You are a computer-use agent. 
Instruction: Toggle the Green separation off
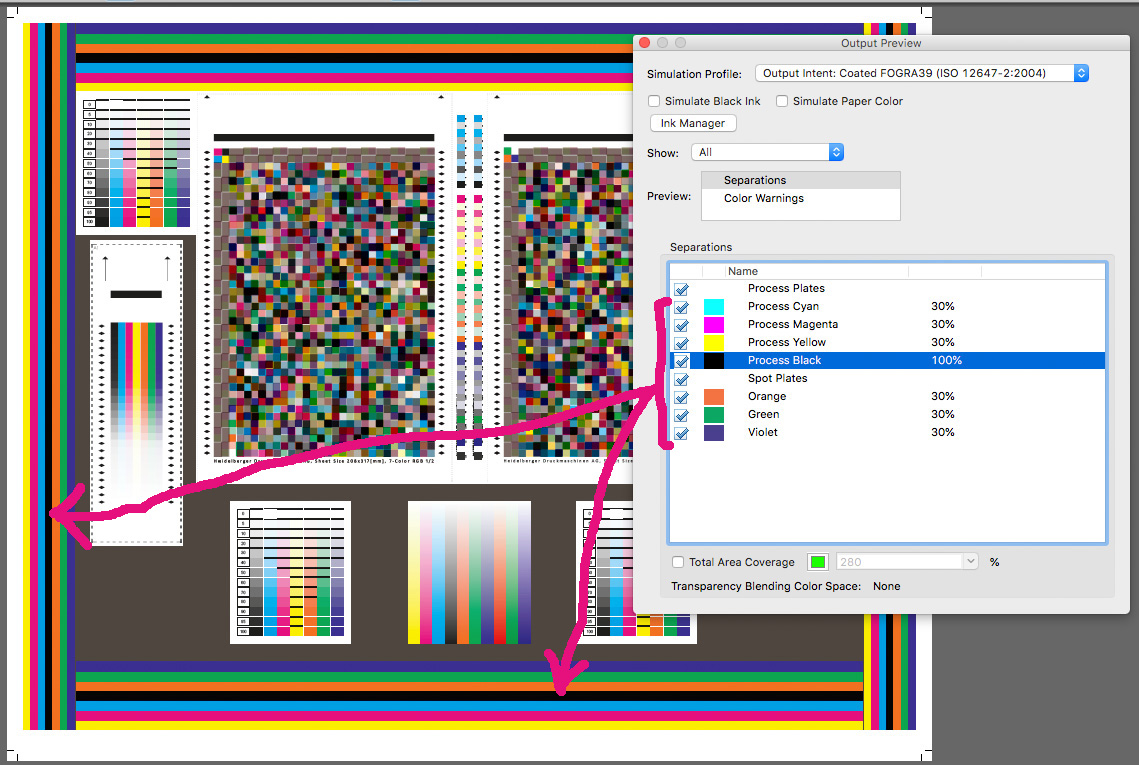[681, 415]
